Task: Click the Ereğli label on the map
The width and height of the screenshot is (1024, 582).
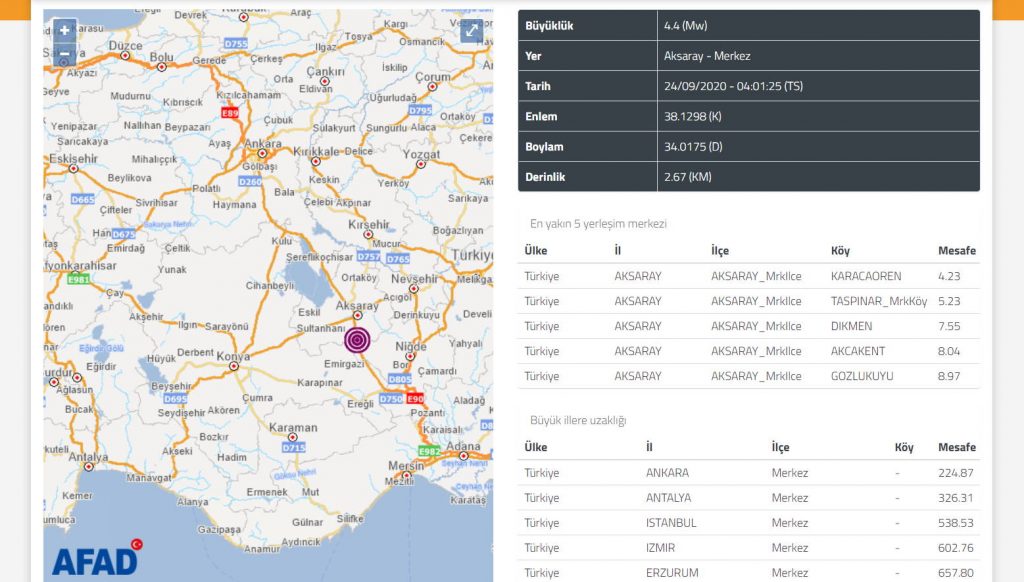Action: tap(360, 404)
